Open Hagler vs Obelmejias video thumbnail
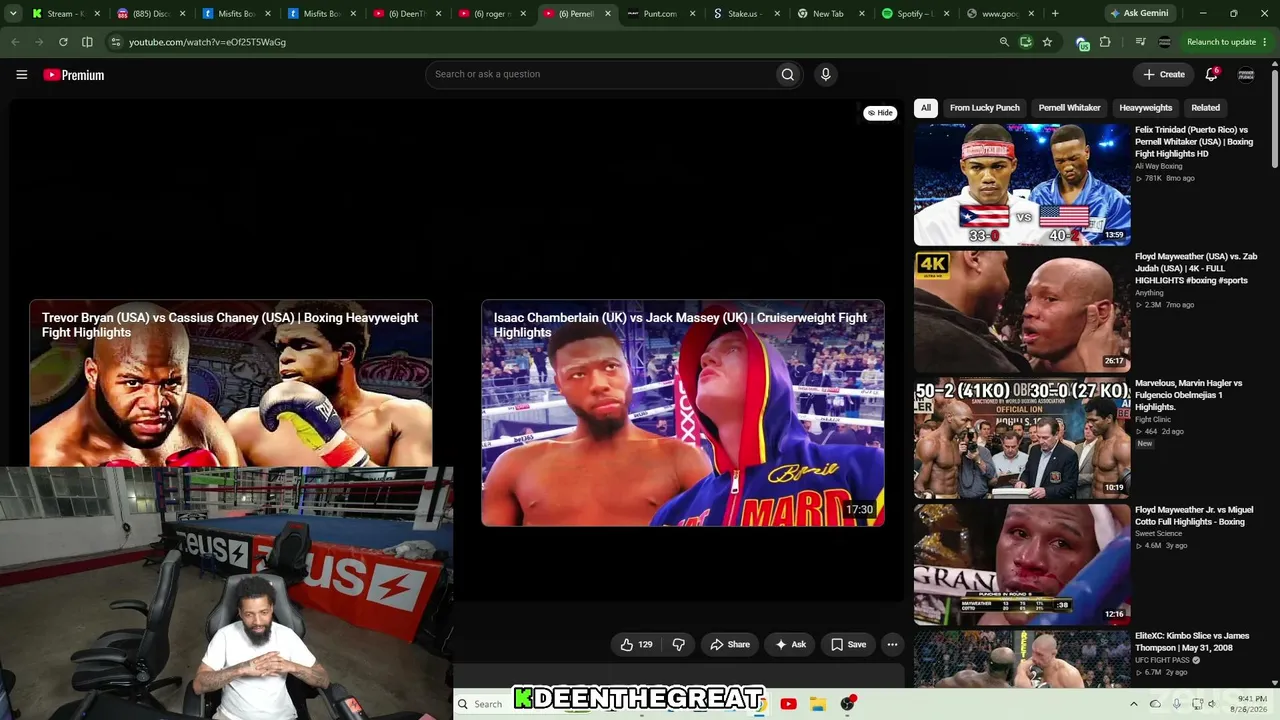Screen dimensions: 1280x720 click(1022, 438)
